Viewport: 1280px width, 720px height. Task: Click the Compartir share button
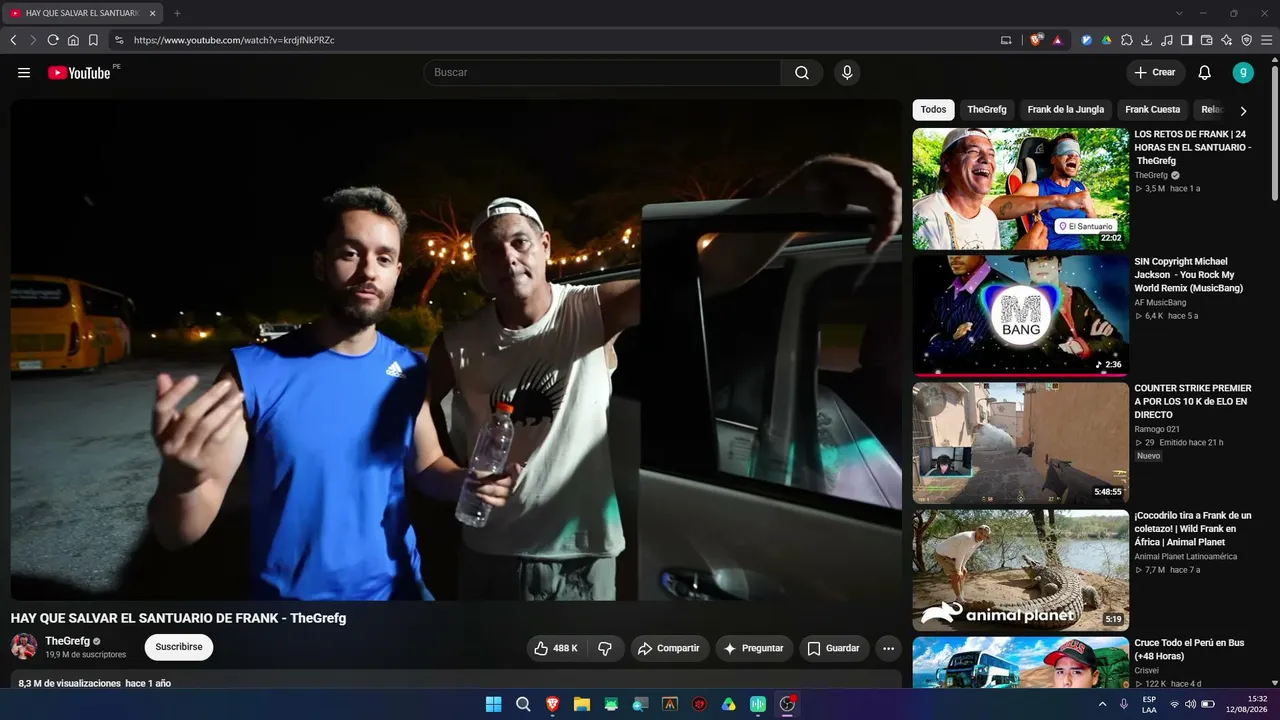pyautogui.click(x=669, y=648)
